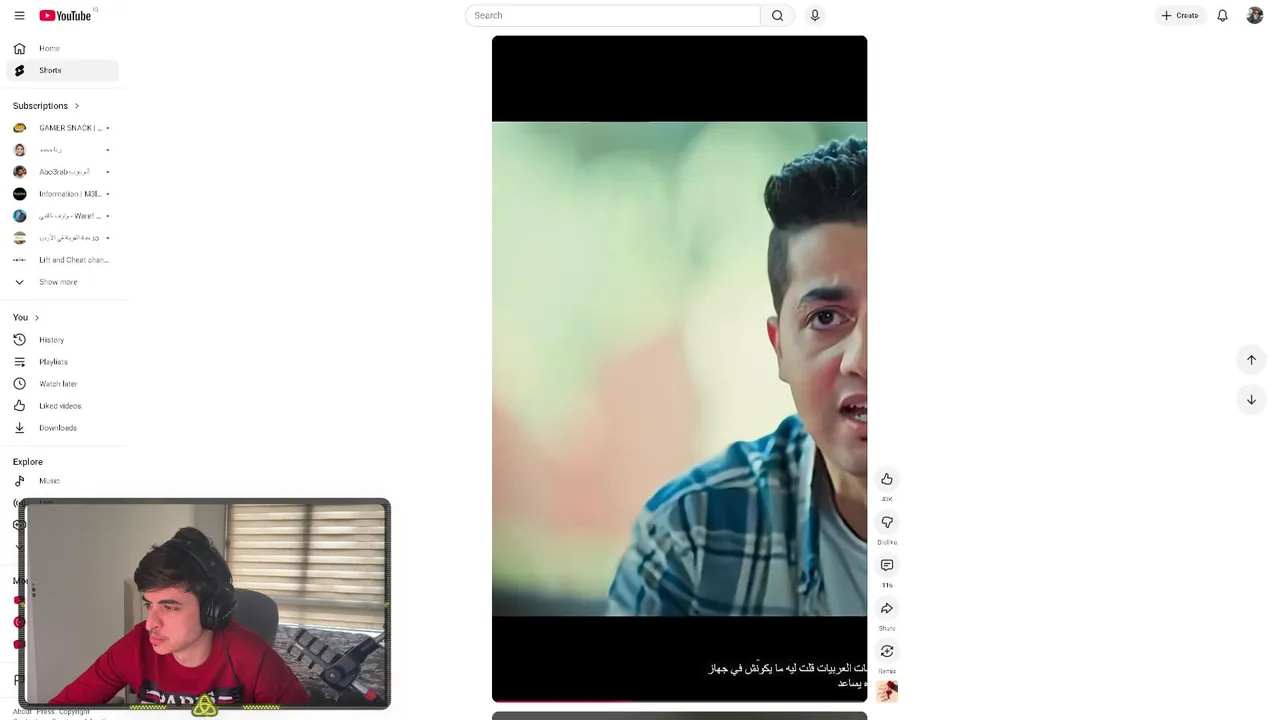This screenshot has height=720, width=1280.
Task: Open Downloads in the sidebar
Action: coord(62,428)
